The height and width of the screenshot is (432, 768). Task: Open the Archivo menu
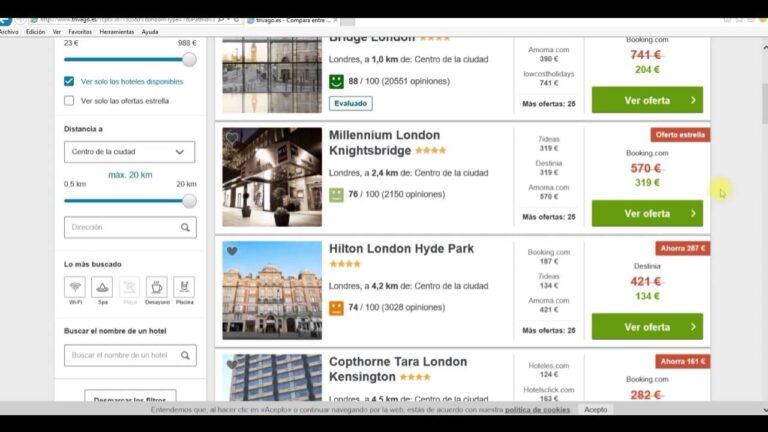(9, 32)
